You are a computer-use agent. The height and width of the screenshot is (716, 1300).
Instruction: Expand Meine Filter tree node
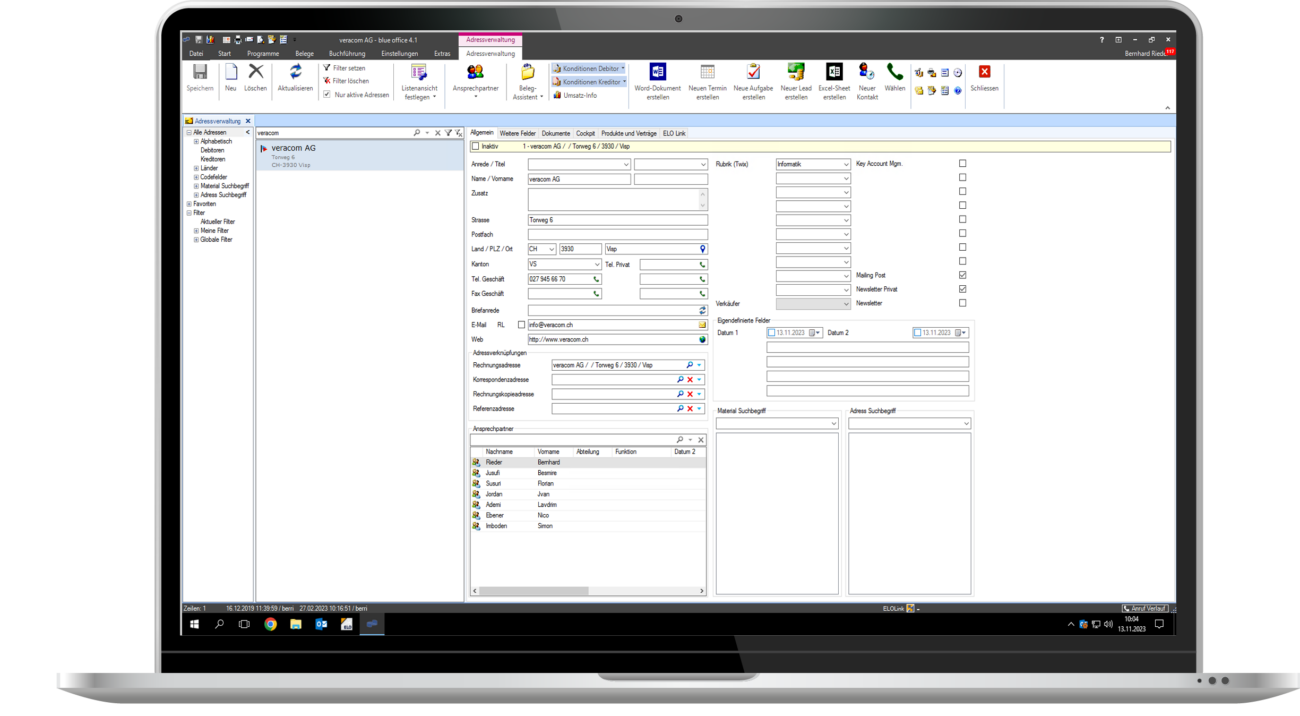[x=196, y=231]
